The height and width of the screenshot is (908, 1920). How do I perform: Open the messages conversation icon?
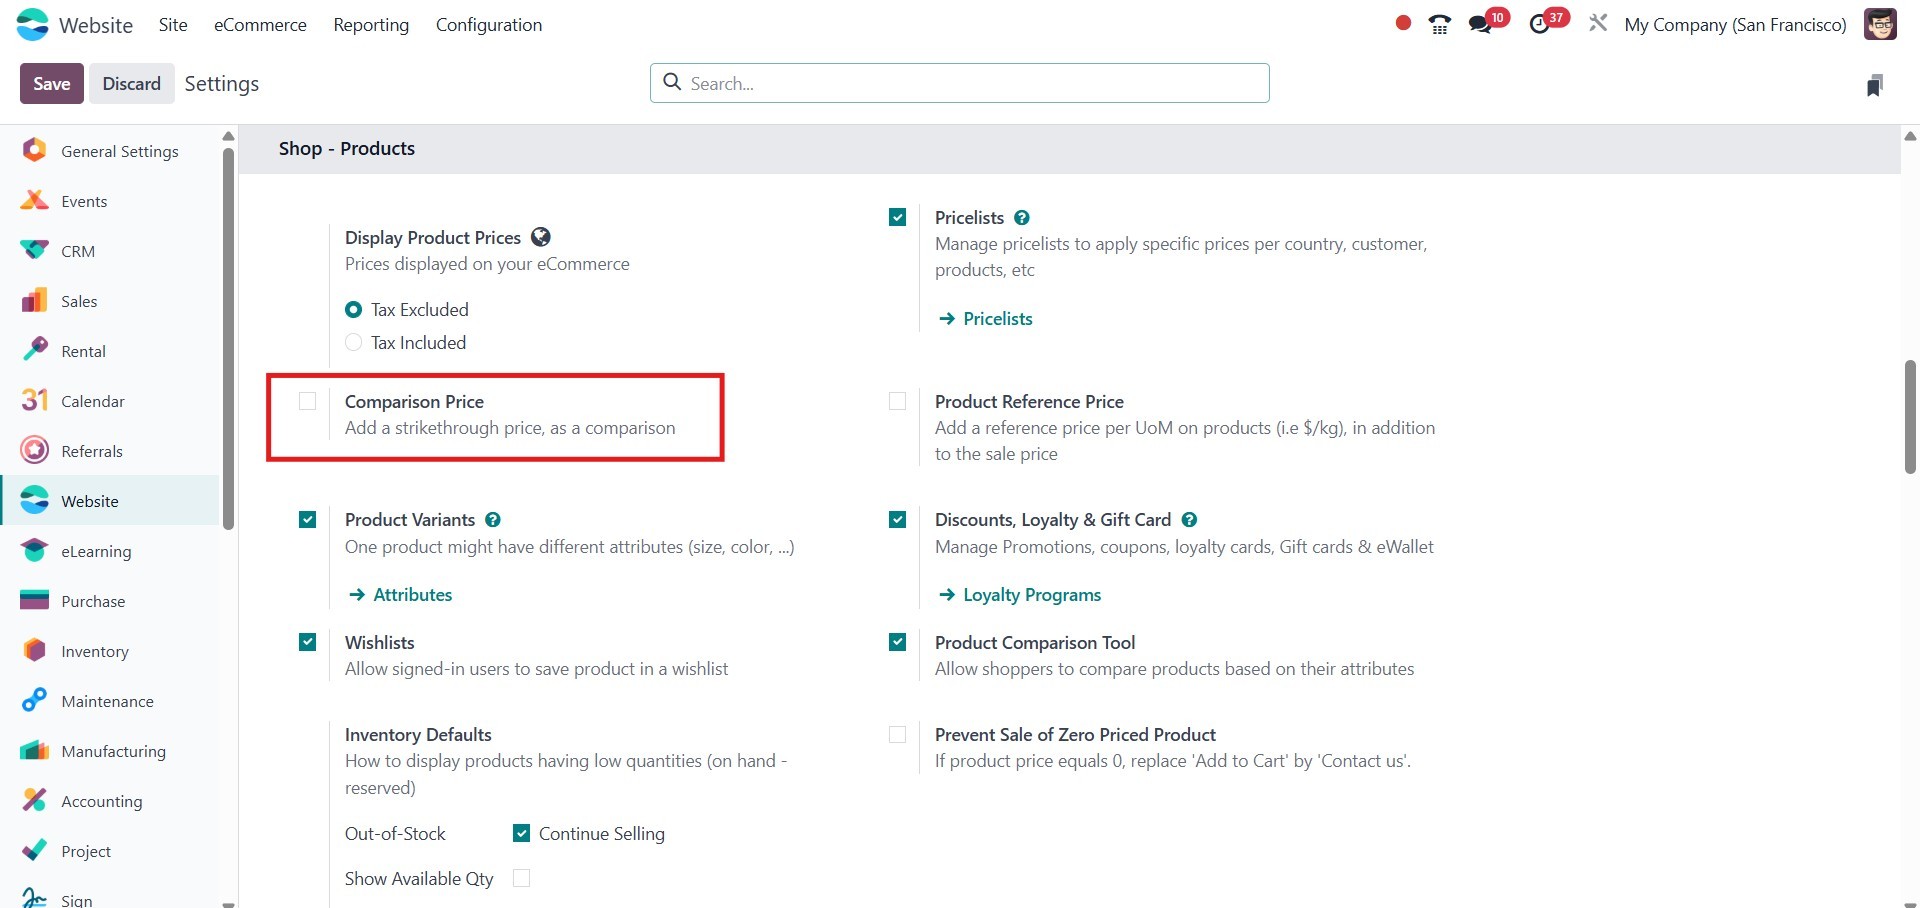(1480, 25)
